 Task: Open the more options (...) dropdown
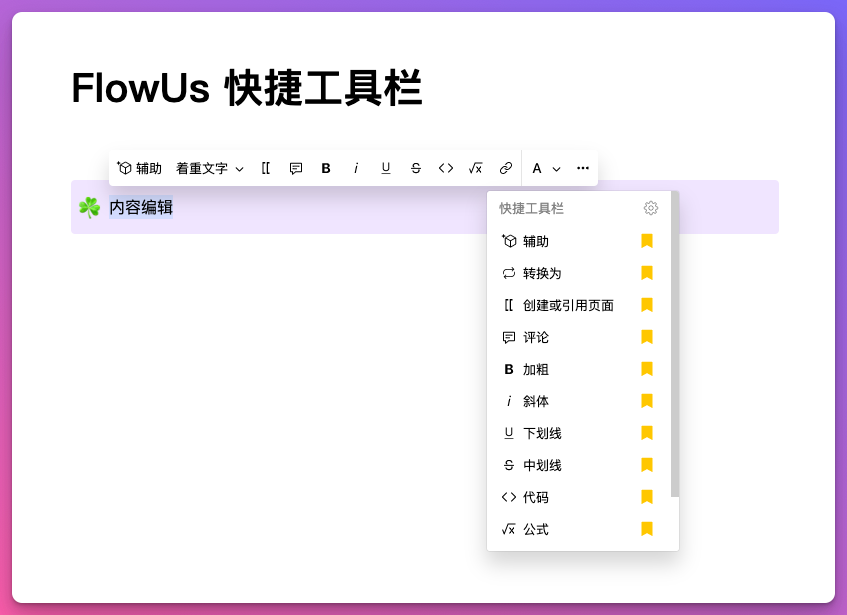tap(582, 168)
